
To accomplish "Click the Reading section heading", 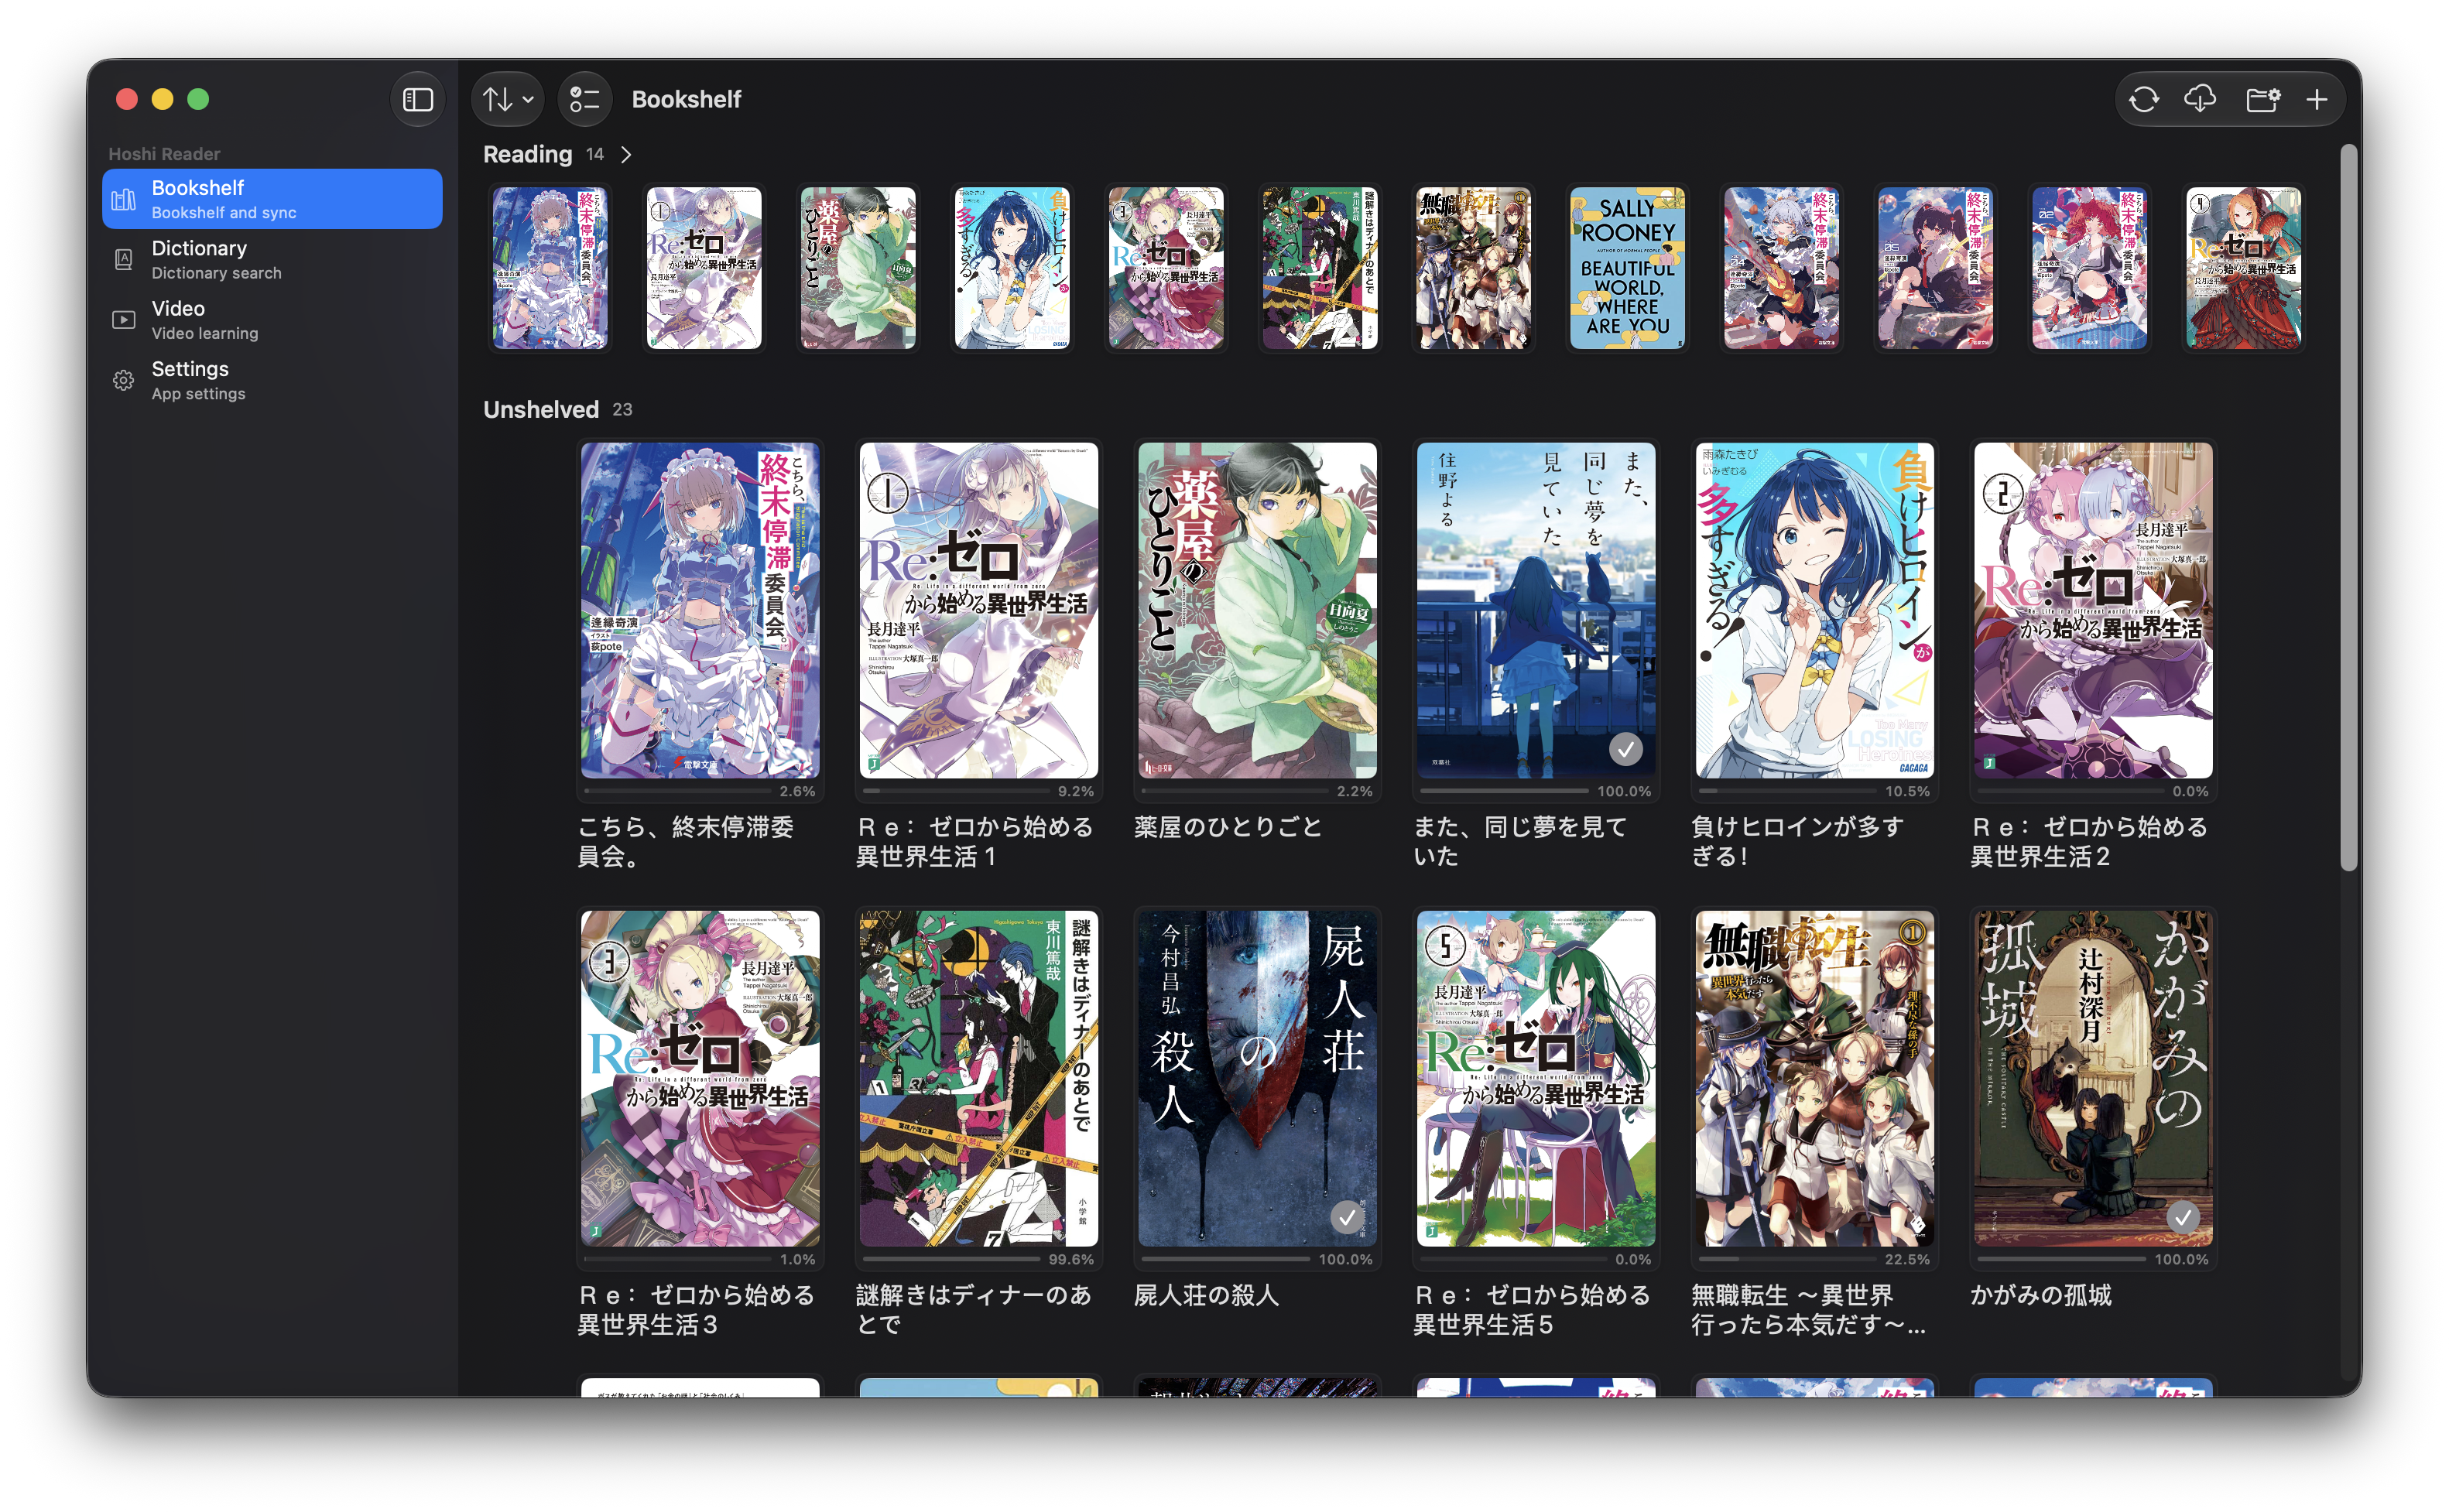I will point(528,155).
